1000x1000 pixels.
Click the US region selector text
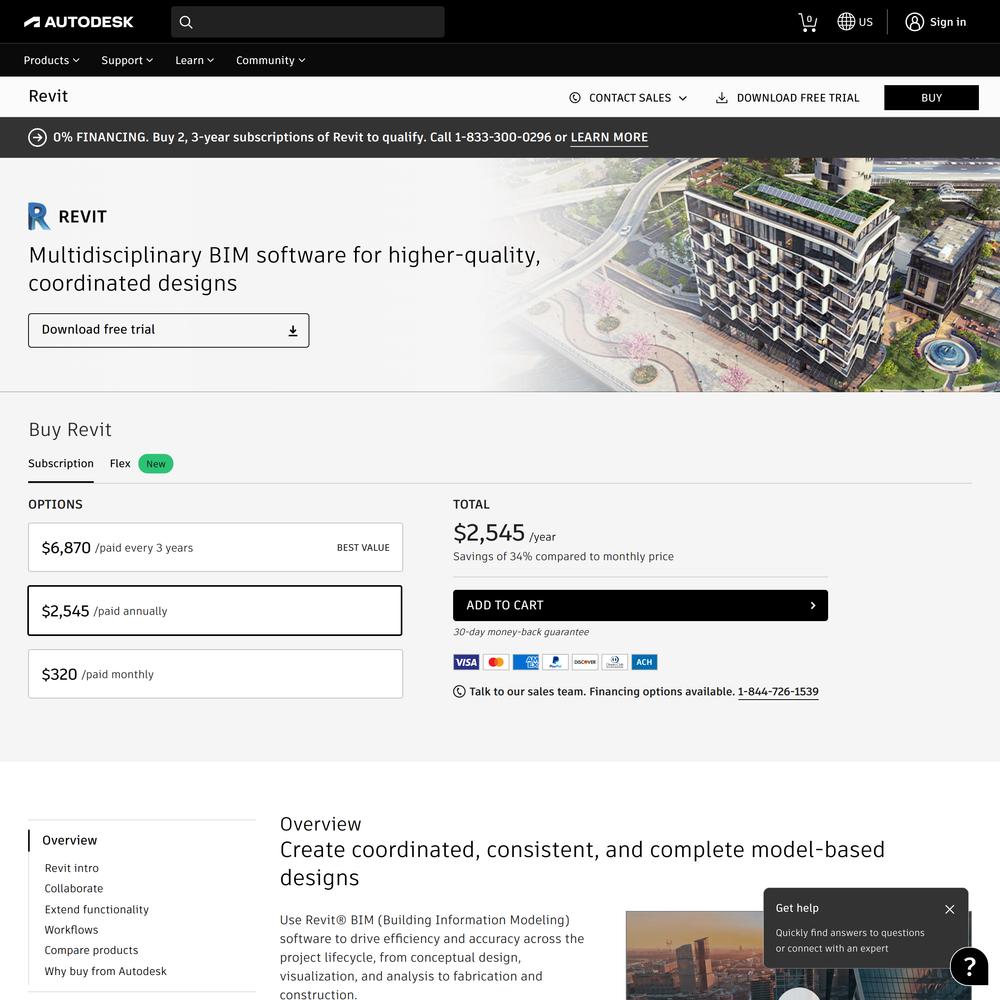865,22
